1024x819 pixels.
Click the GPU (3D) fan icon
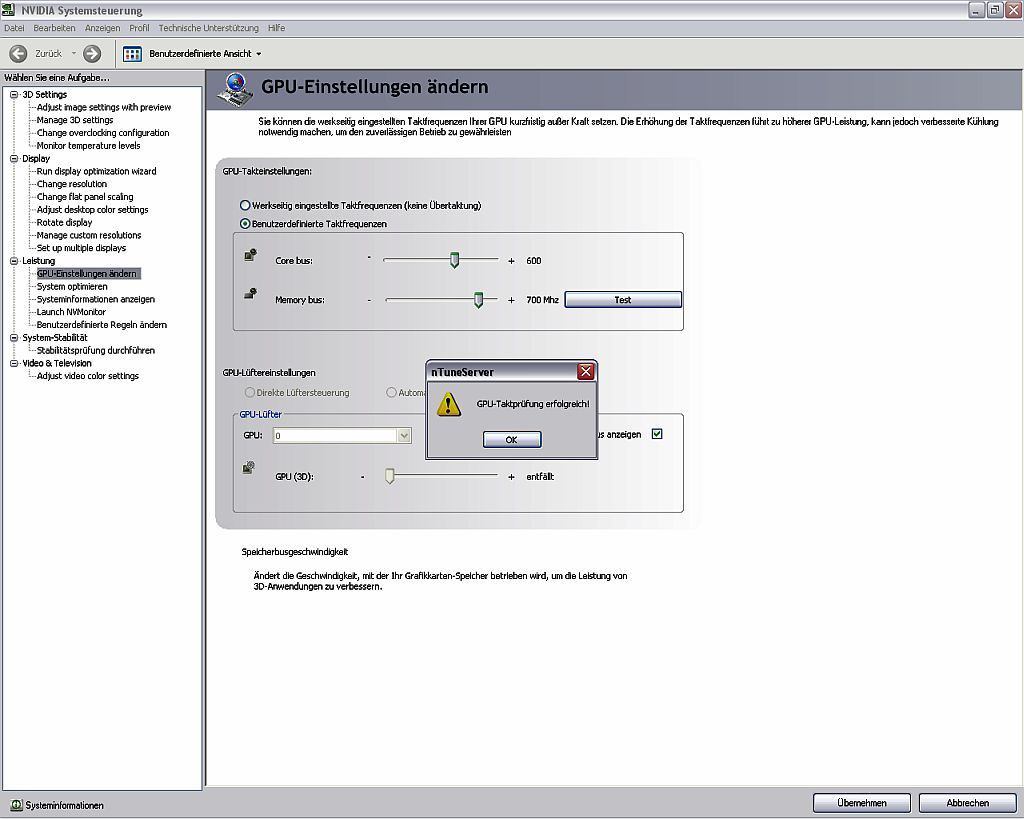pyautogui.click(x=248, y=468)
